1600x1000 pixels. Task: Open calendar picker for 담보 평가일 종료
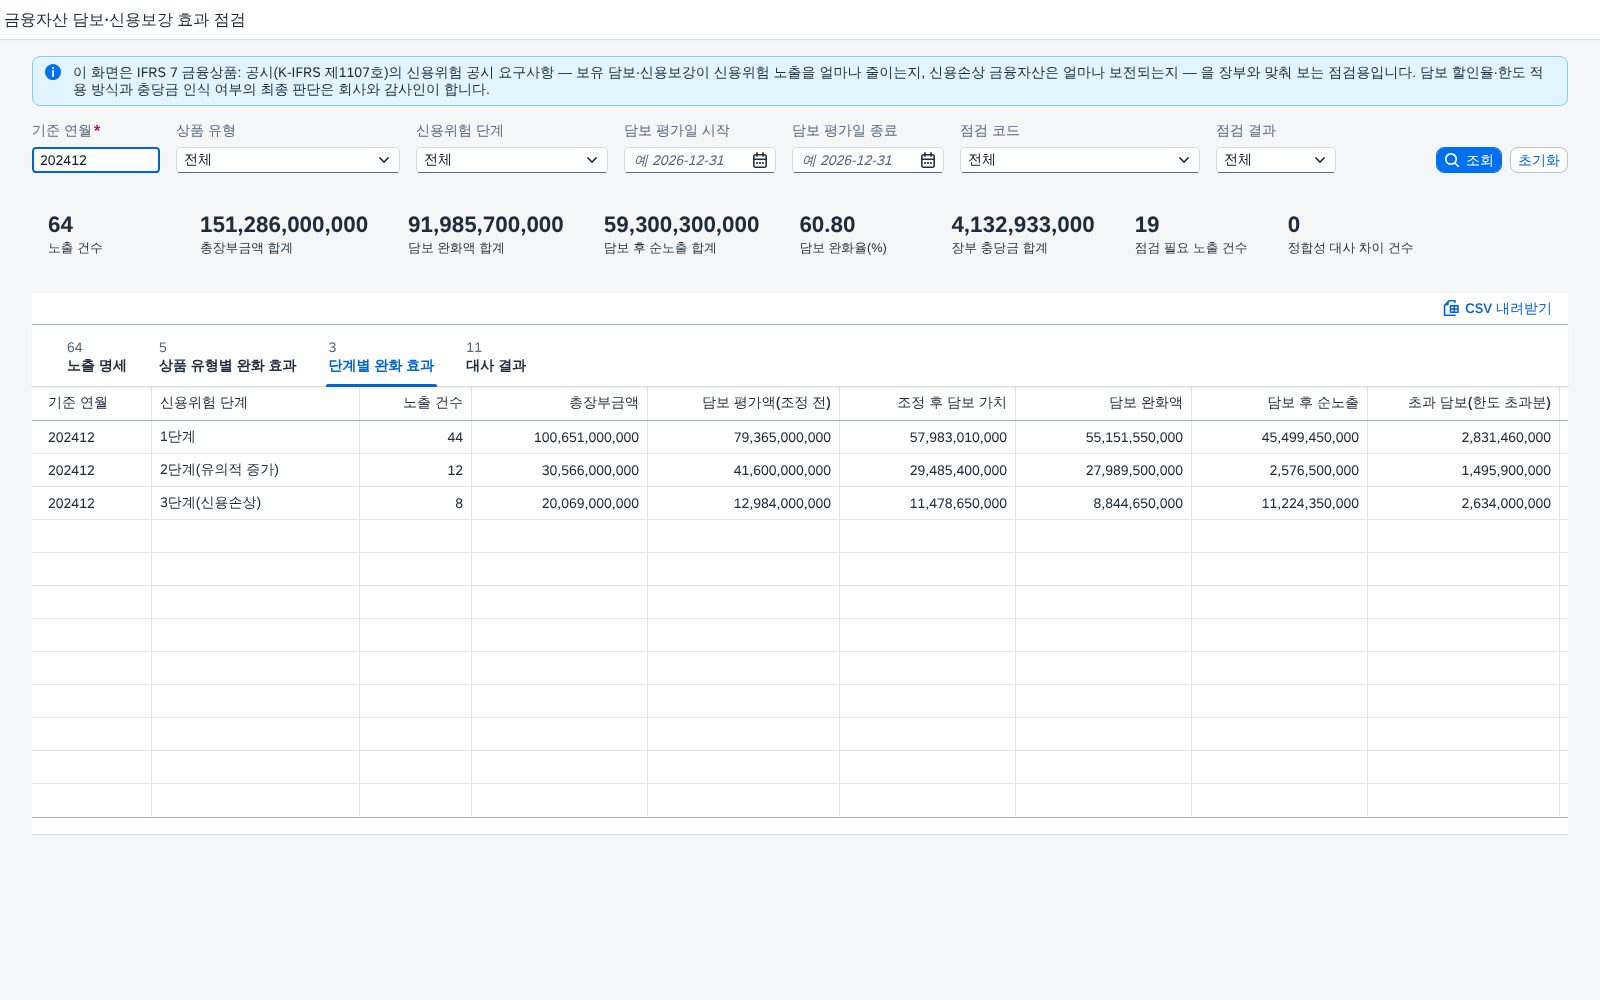[x=928, y=160]
